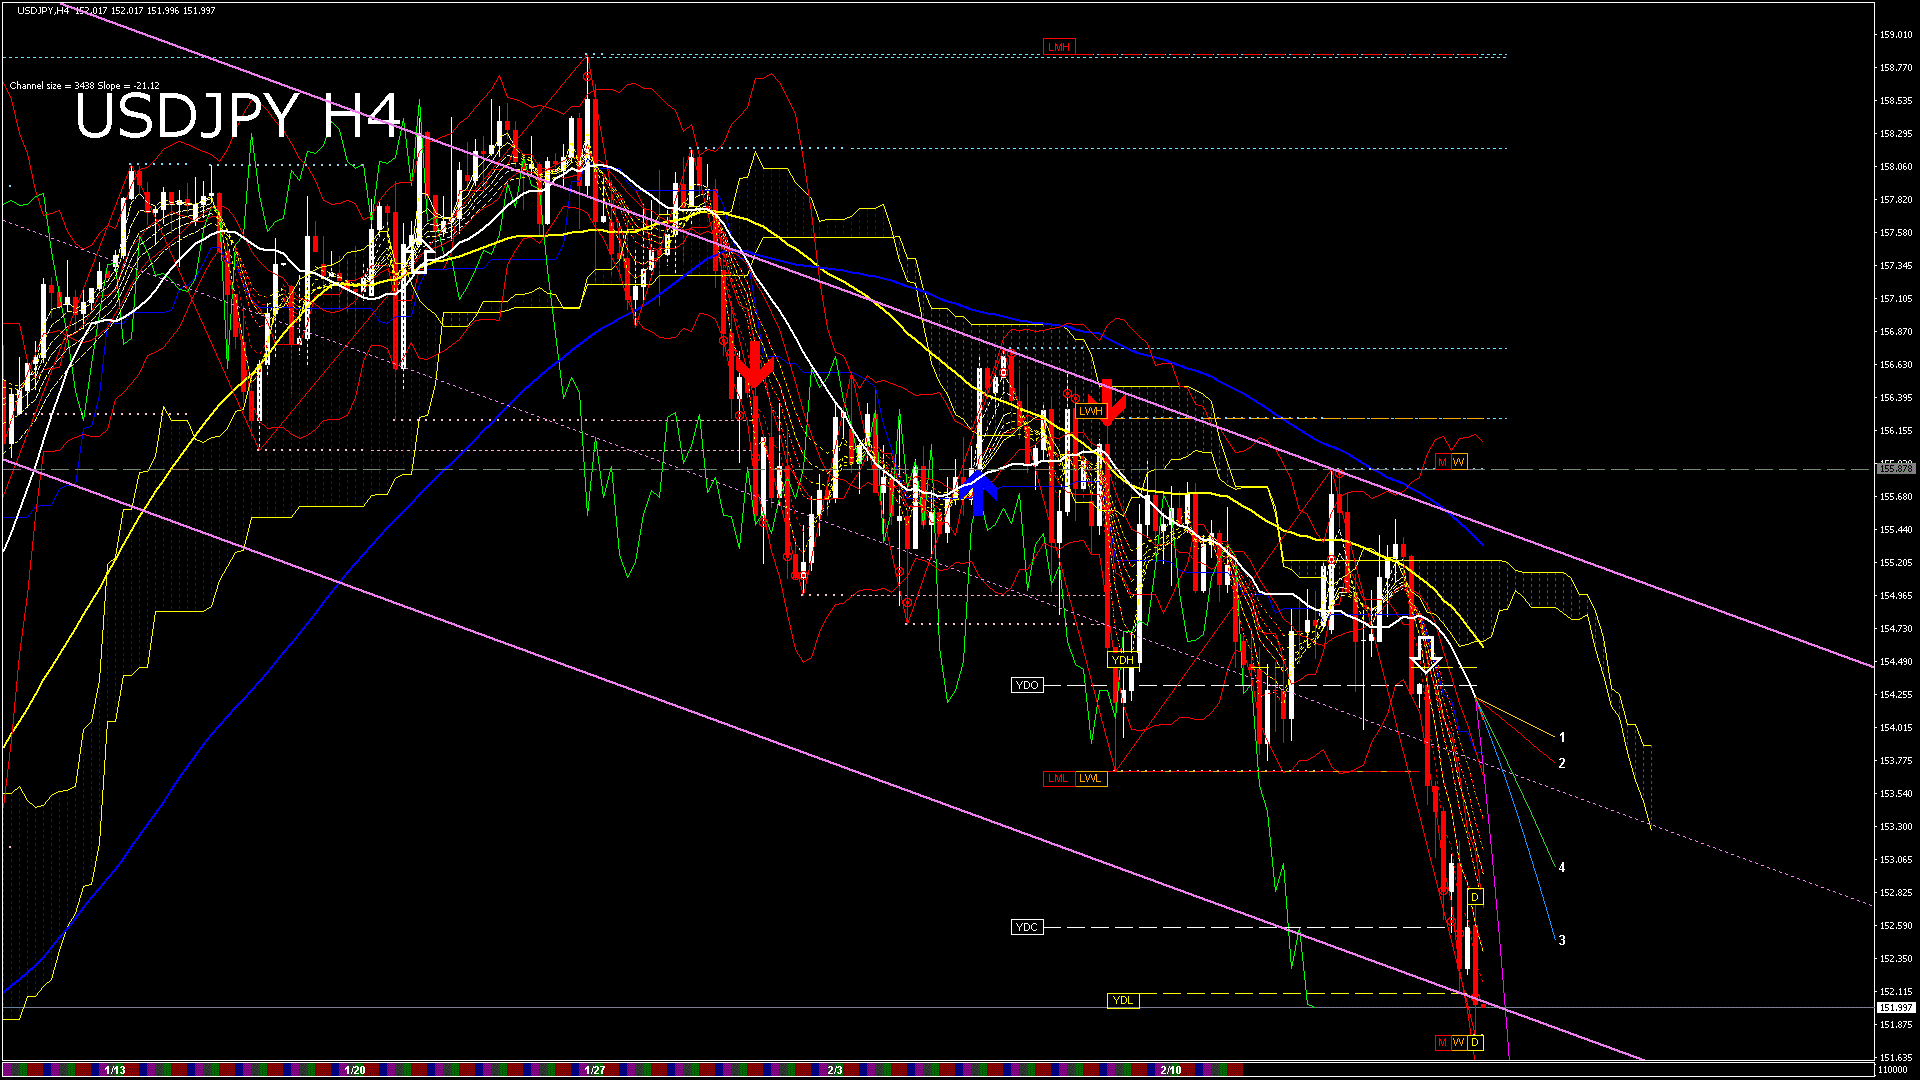Click the 158.770 price axis label
The width and height of the screenshot is (1920, 1080).
tap(1896, 68)
